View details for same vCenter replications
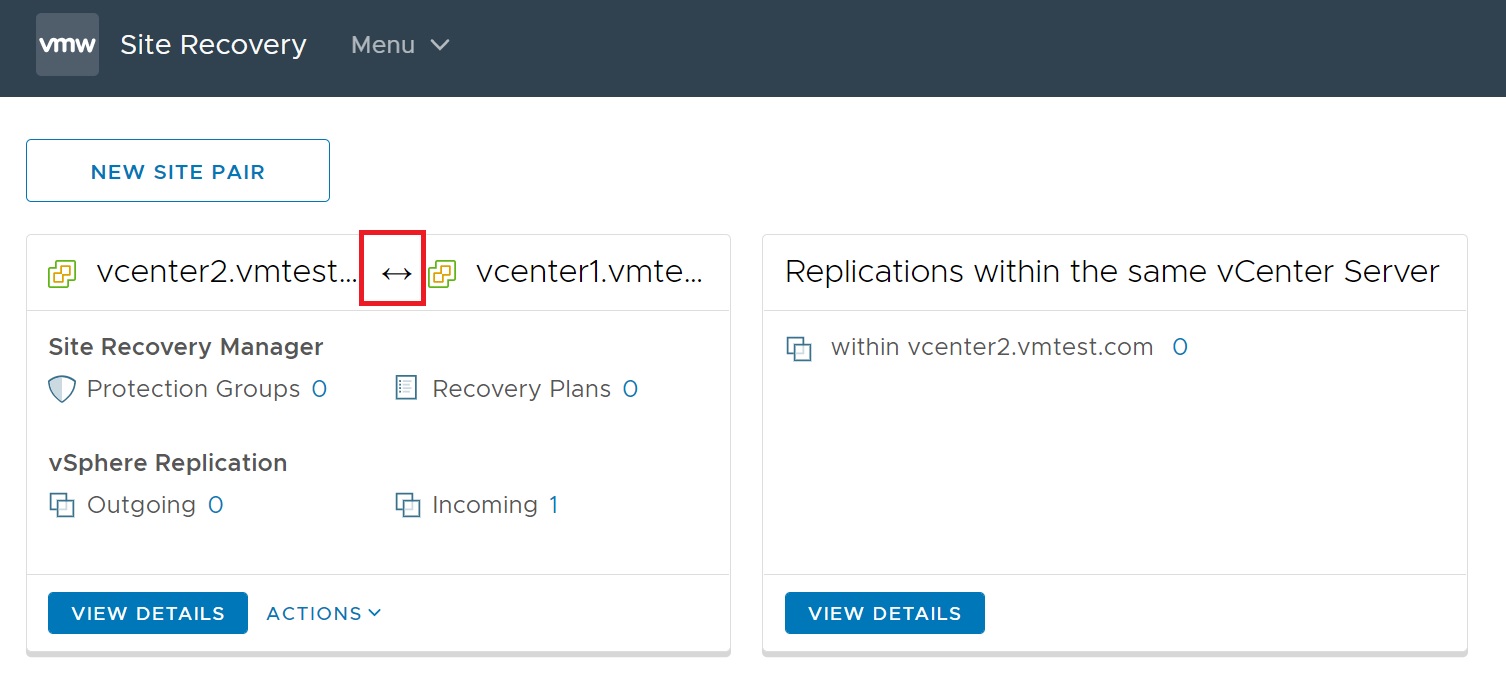 coord(884,613)
